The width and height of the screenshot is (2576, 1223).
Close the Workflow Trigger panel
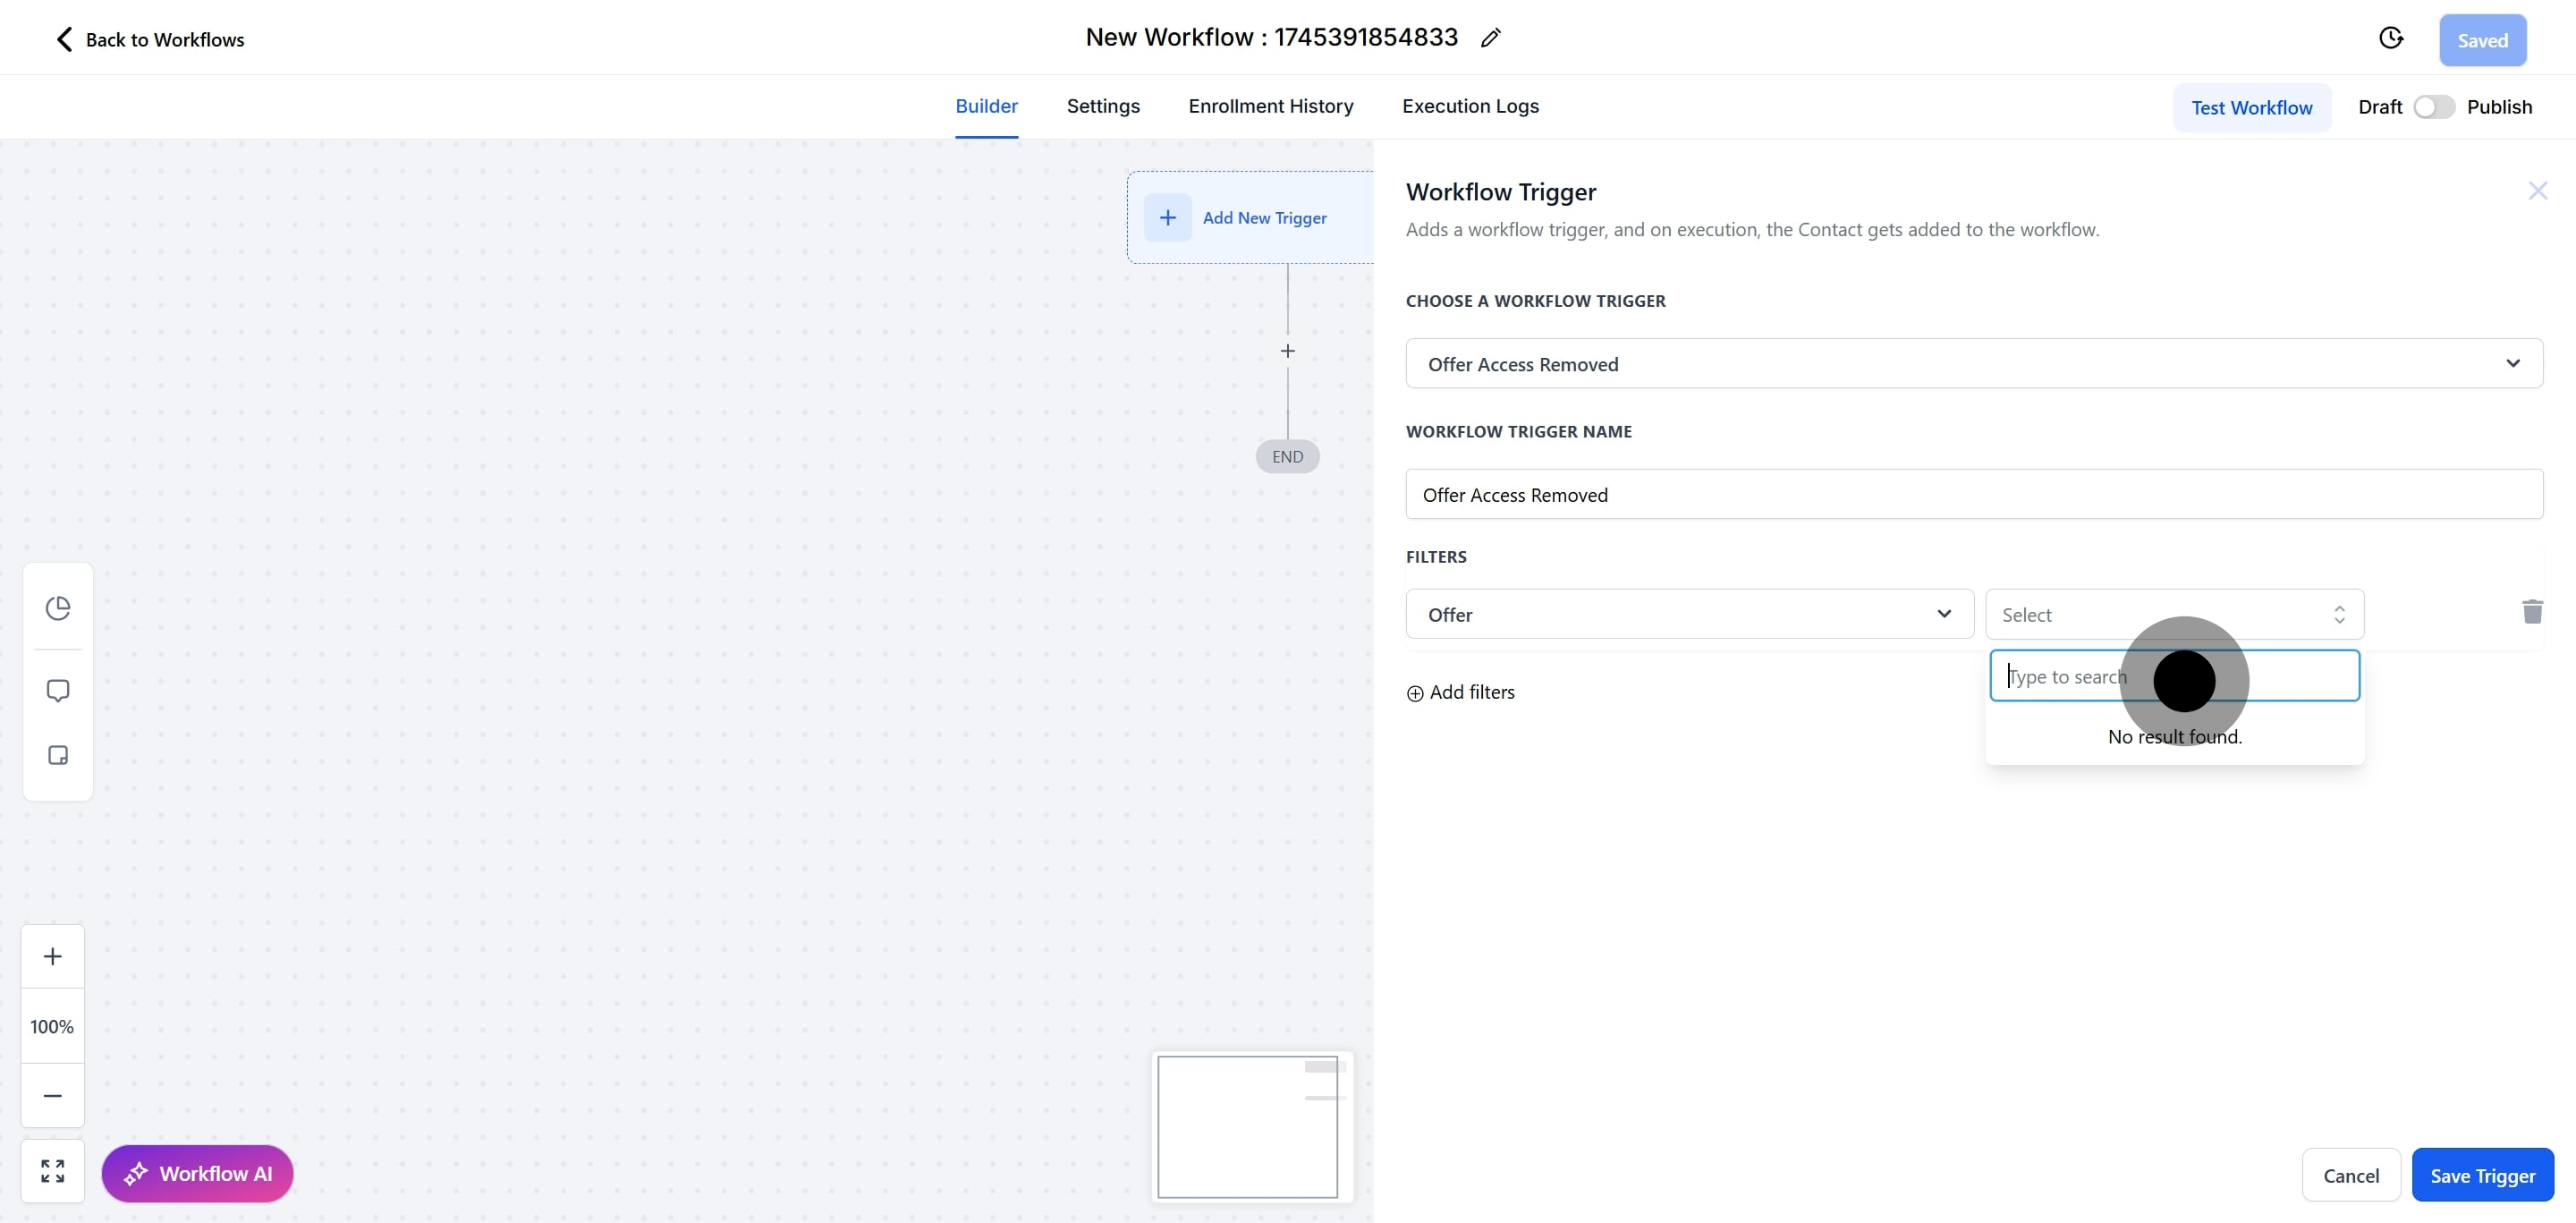click(2537, 191)
